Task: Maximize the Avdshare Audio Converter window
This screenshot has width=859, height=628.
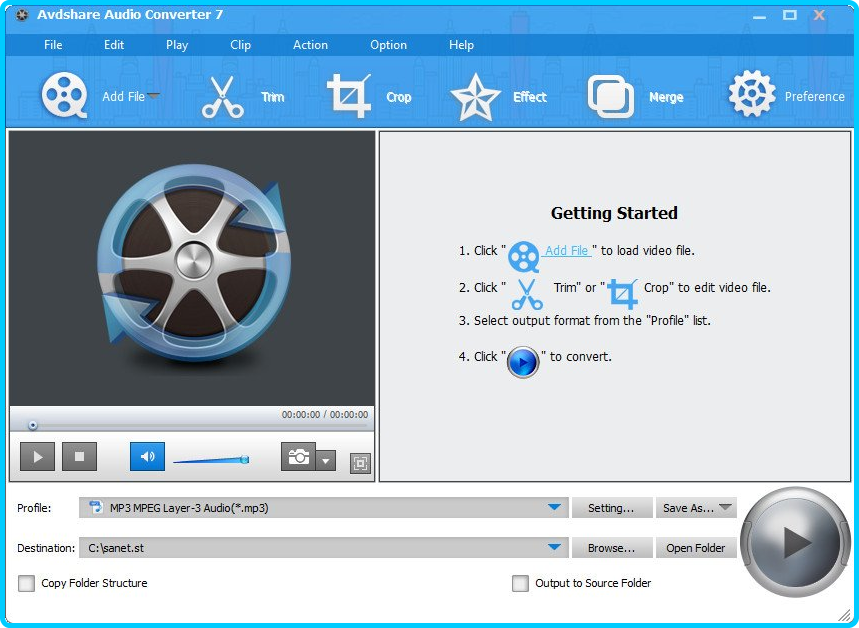Action: coord(789,15)
